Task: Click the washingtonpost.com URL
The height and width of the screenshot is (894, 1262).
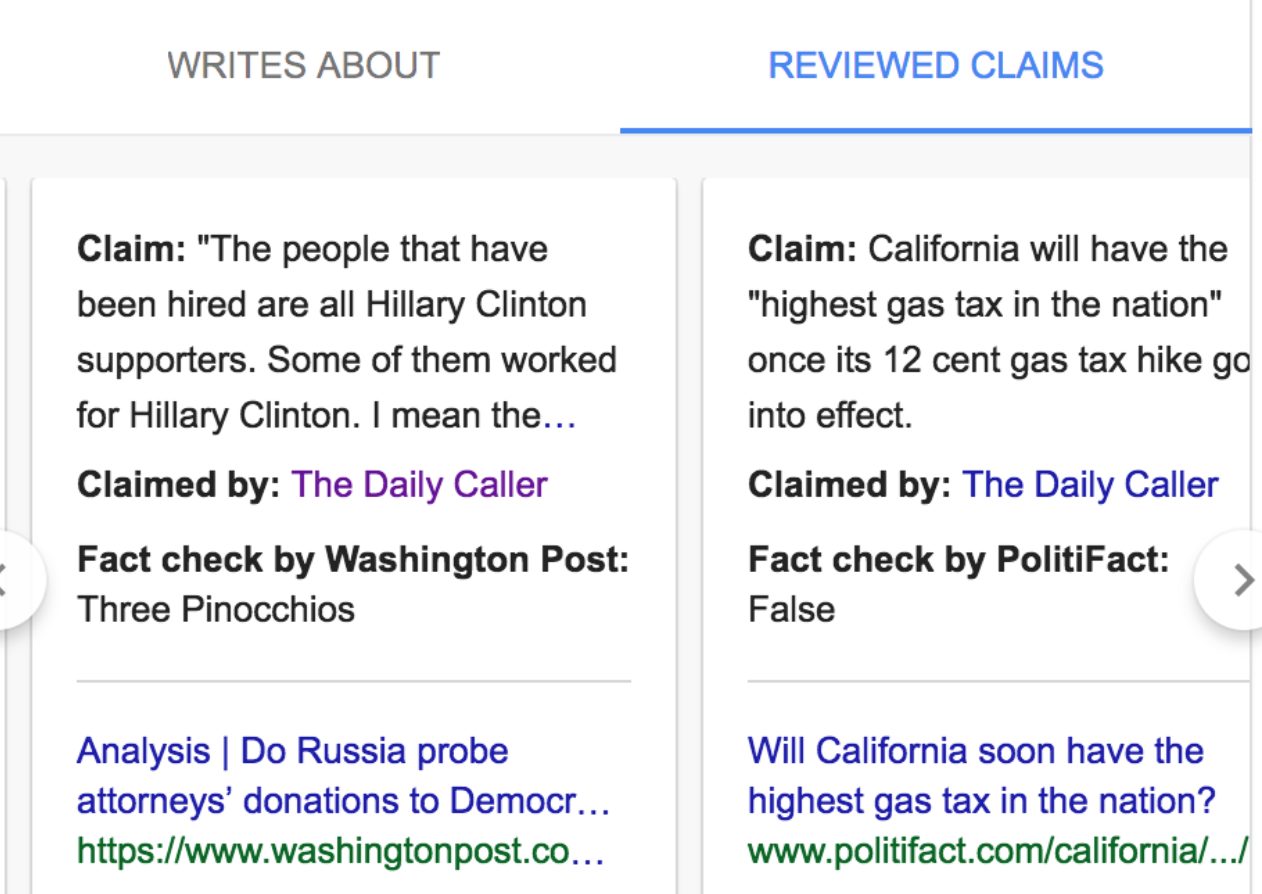Action: click(x=340, y=851)
